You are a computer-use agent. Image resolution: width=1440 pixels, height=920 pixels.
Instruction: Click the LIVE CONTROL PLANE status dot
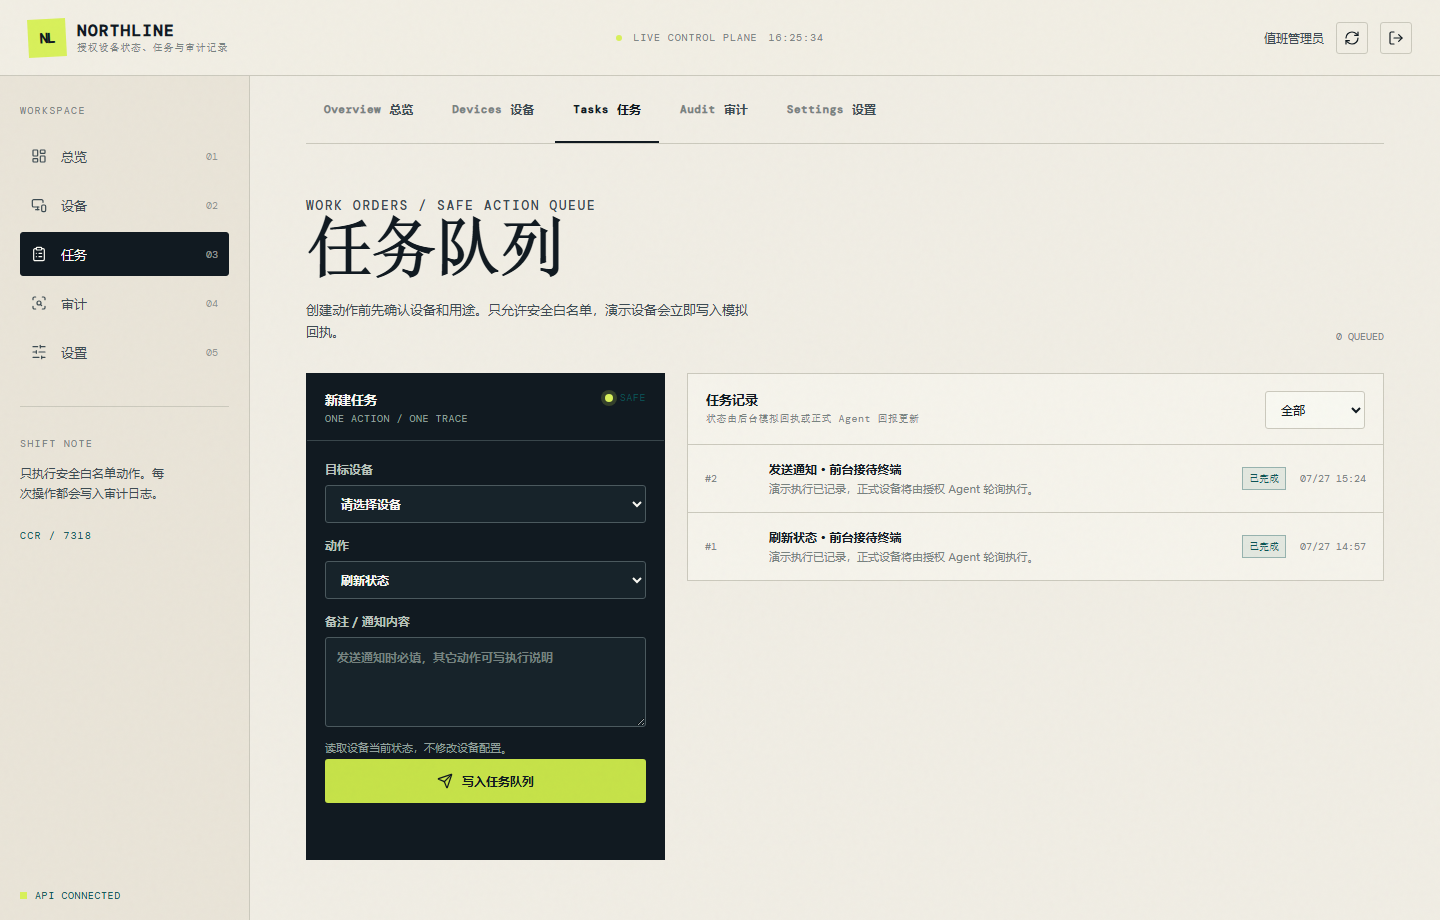click(x=619, y=38)
